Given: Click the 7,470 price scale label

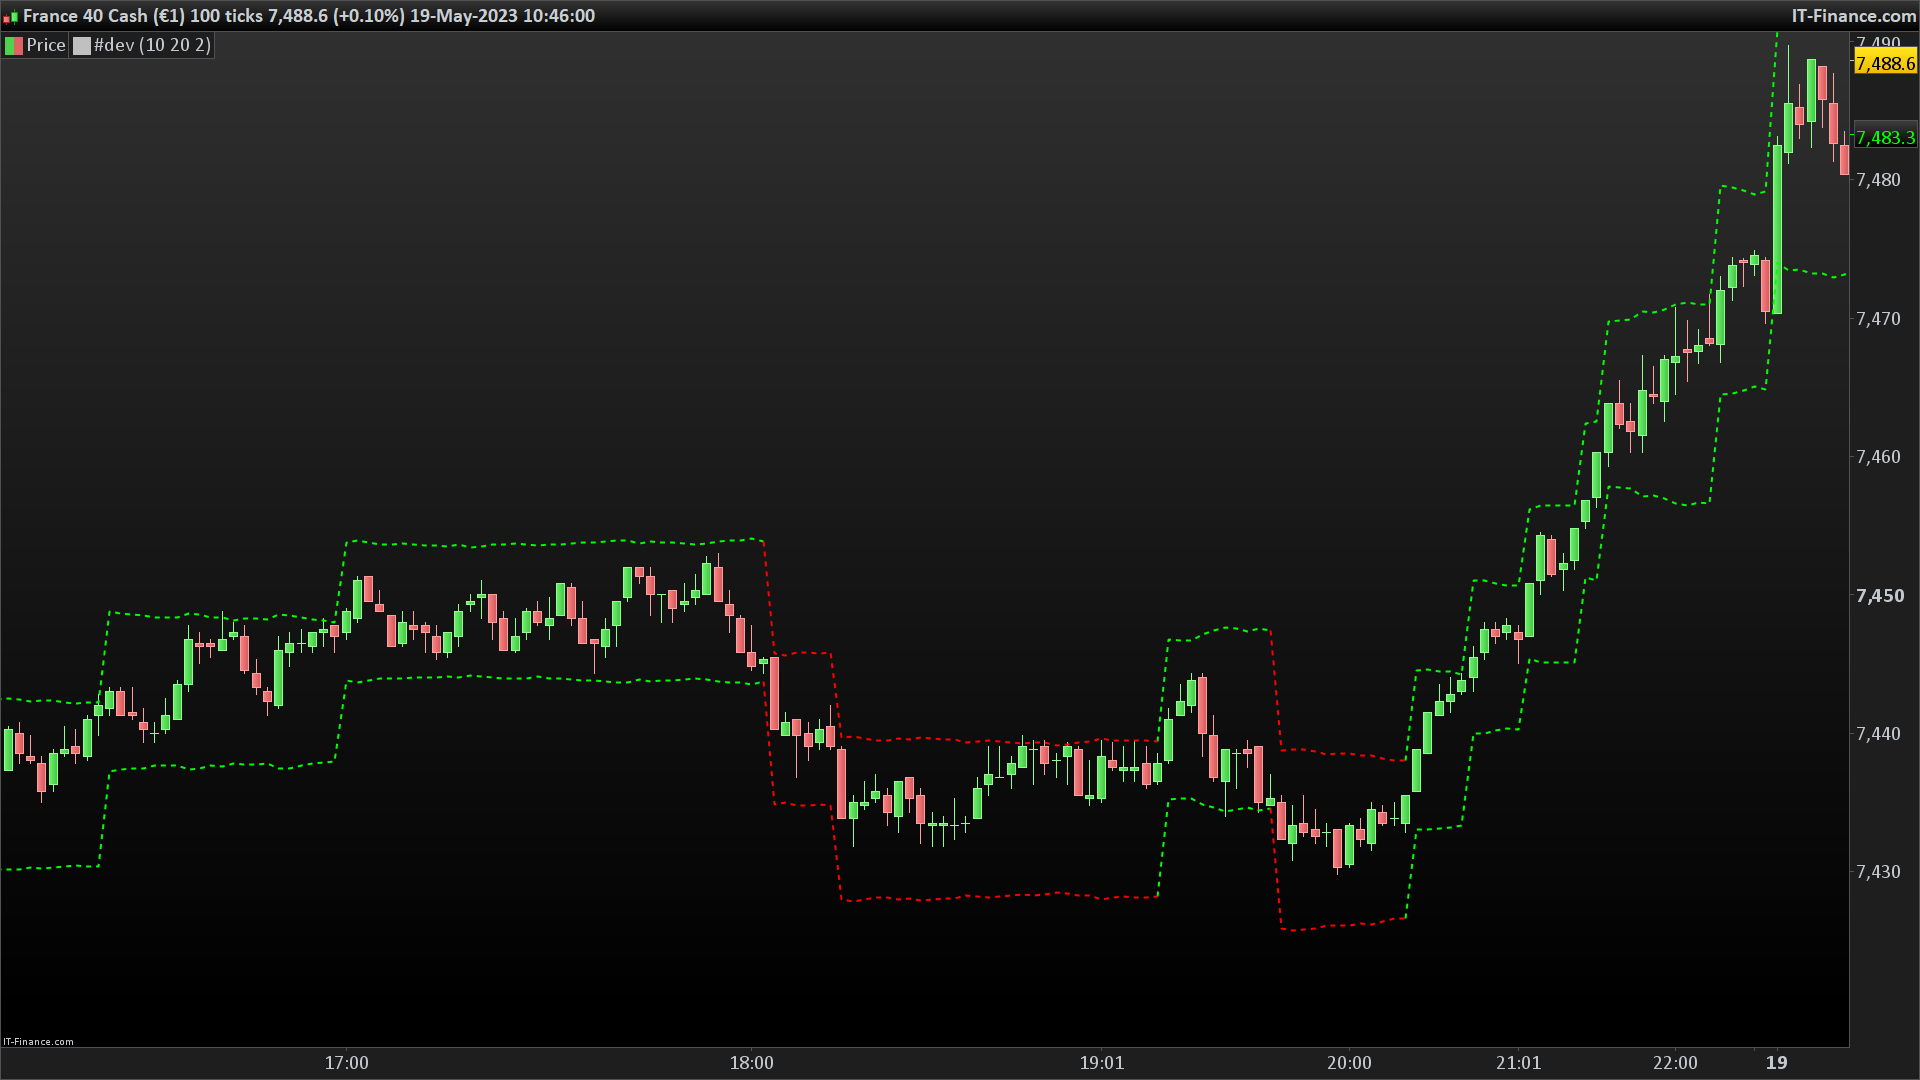Looking at the screenshot, I should pyautogui.click(x=1878, y=319).
